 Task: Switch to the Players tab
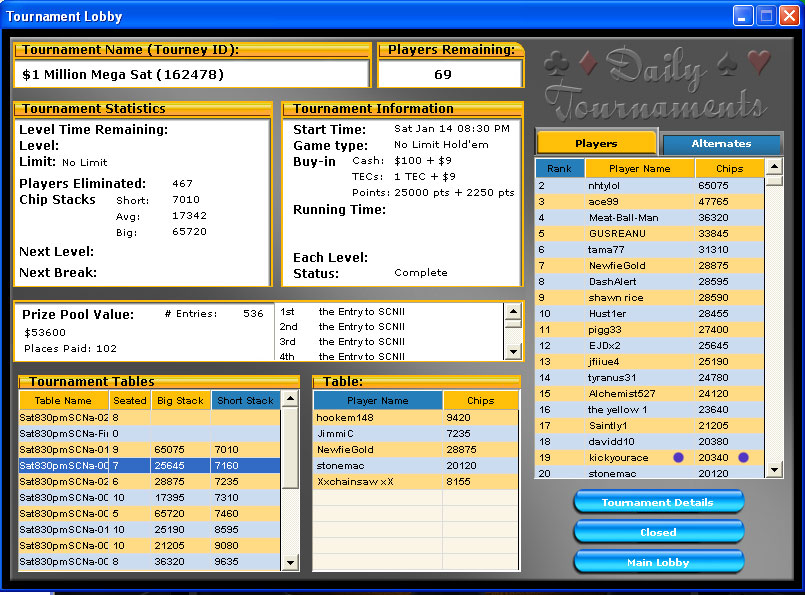click(x=596, y=143)
